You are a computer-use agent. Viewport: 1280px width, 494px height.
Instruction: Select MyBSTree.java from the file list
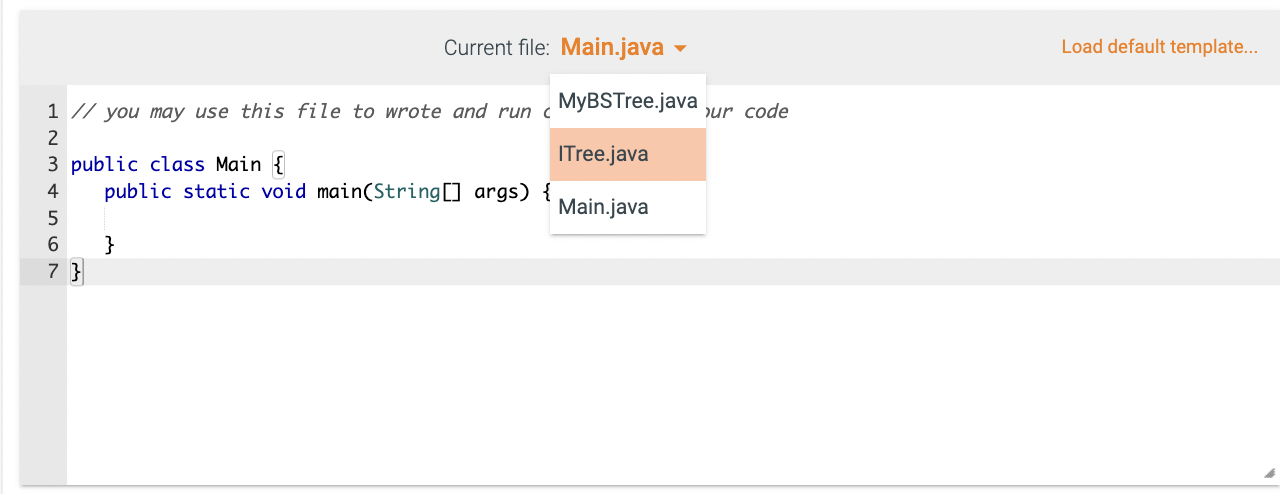pyautogui.click(x=628, y=101)
